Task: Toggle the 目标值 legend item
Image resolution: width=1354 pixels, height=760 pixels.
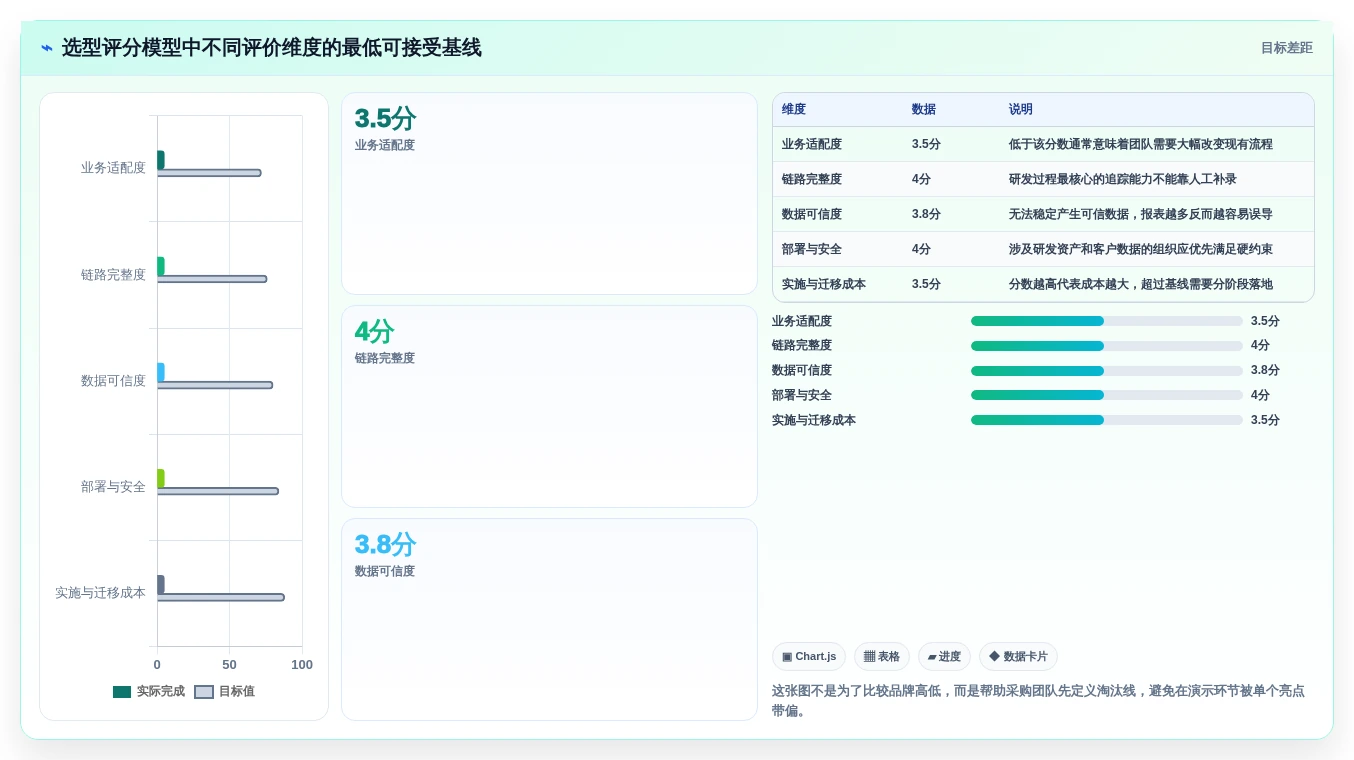Action: 224,691
